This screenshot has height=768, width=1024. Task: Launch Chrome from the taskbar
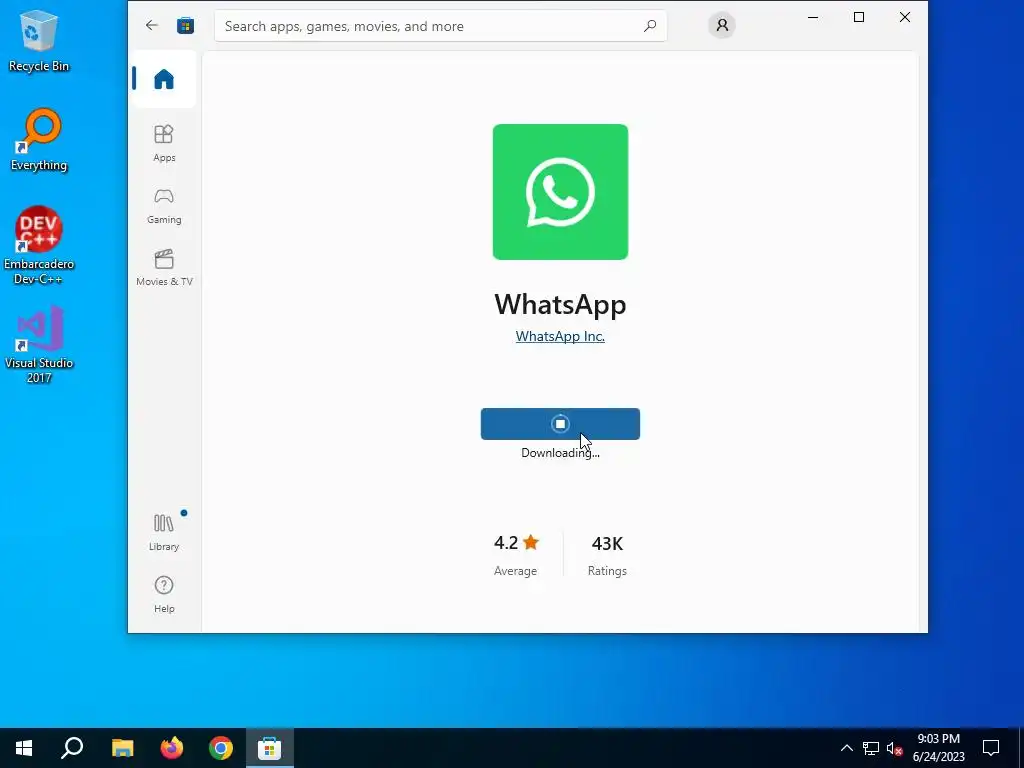(x=221, y=748)
